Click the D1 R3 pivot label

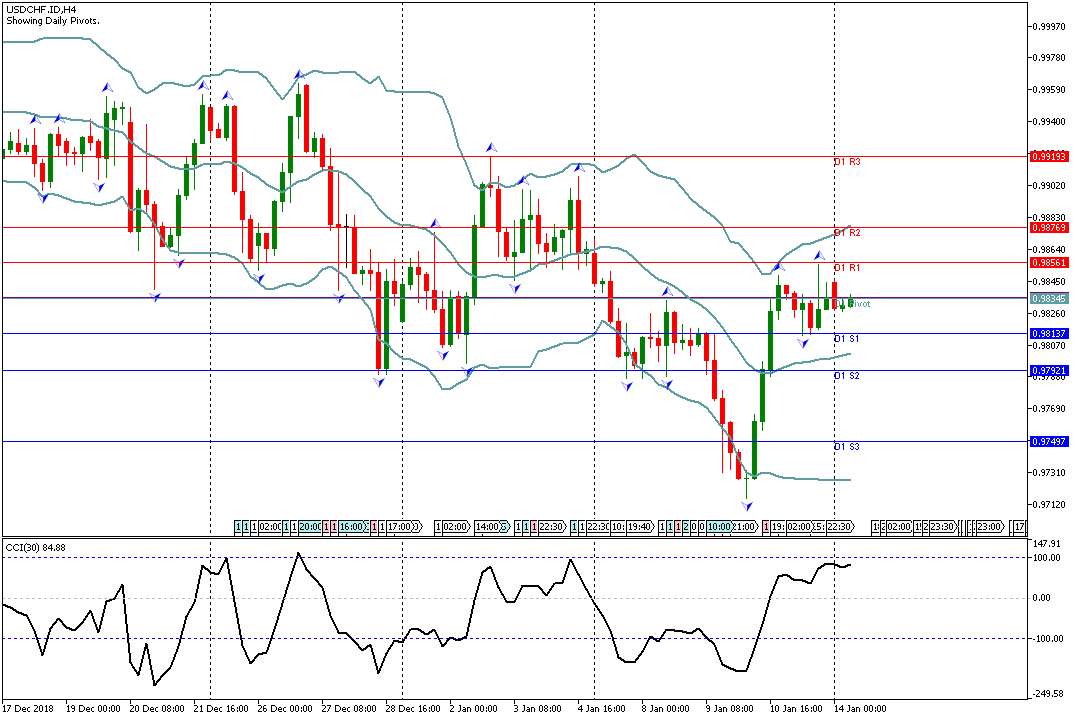point(847,162)
